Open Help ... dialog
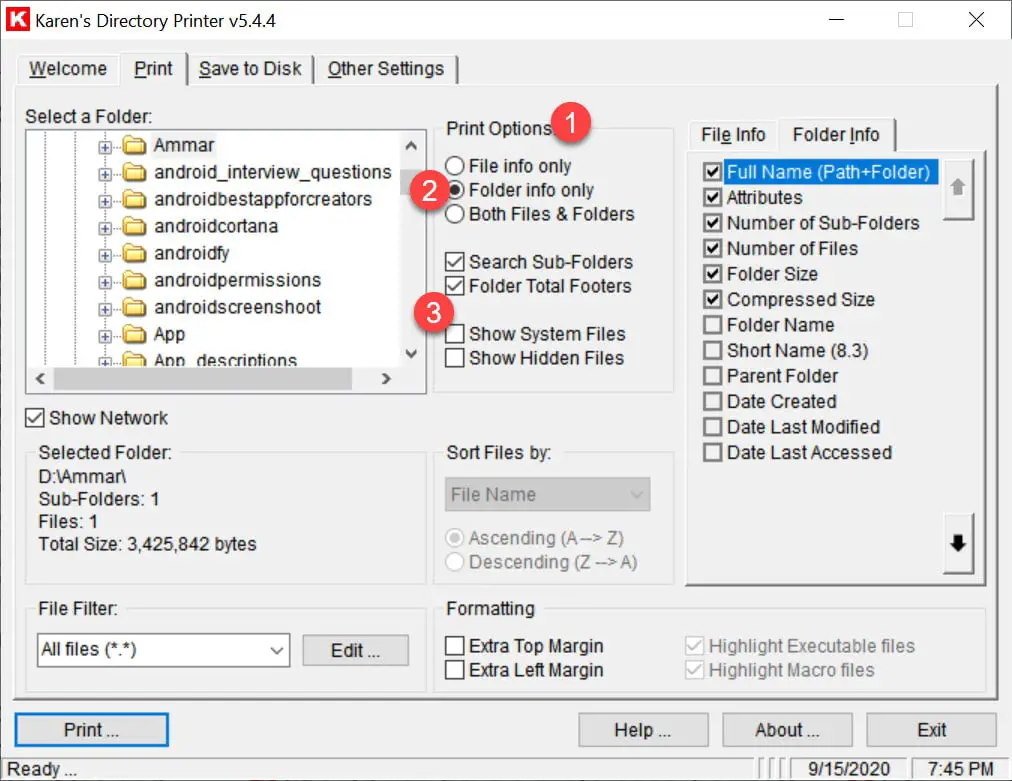 (x=643, y=730)
